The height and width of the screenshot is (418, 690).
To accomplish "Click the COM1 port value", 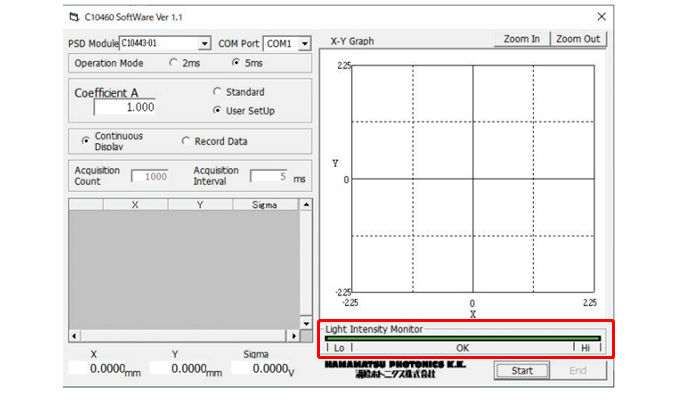I will (279, 44).
